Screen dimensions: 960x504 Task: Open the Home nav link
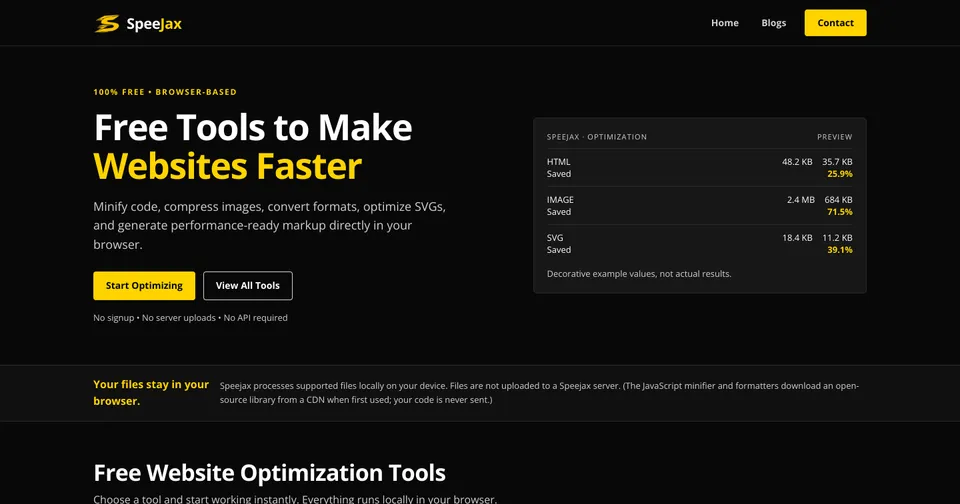725,23
